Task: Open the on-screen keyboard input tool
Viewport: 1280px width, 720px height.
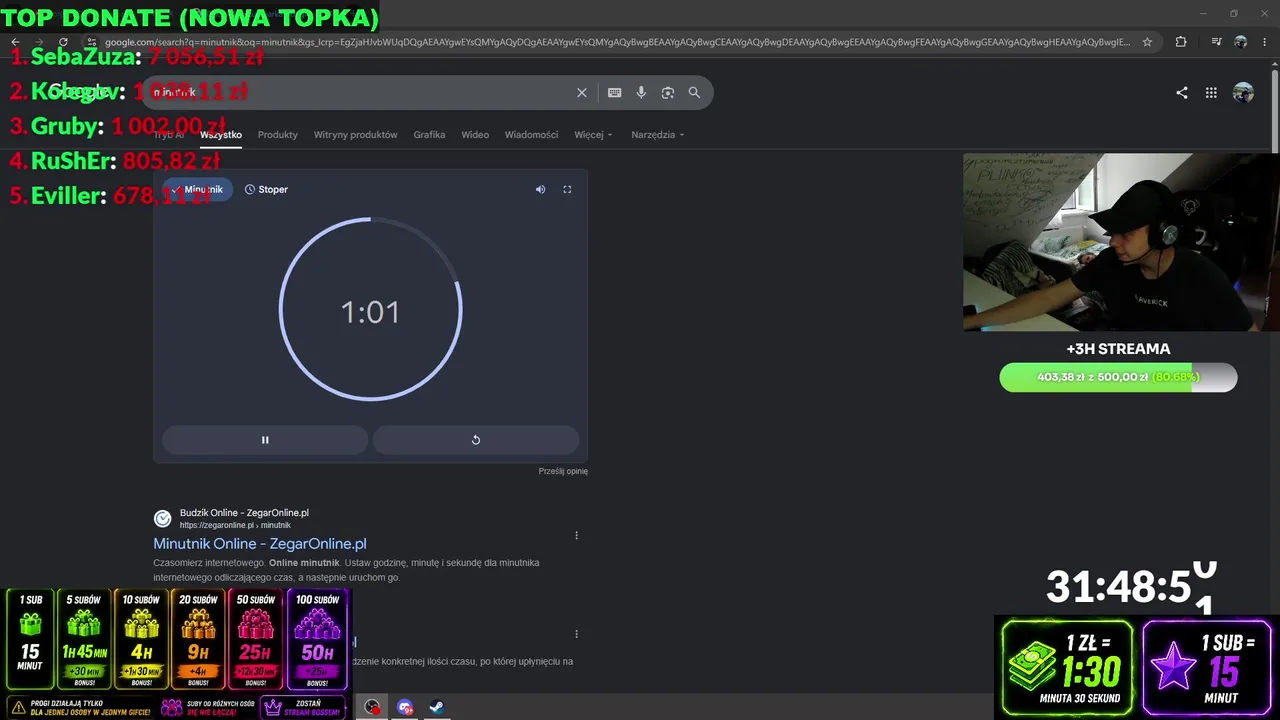Action: click(615, 93)
